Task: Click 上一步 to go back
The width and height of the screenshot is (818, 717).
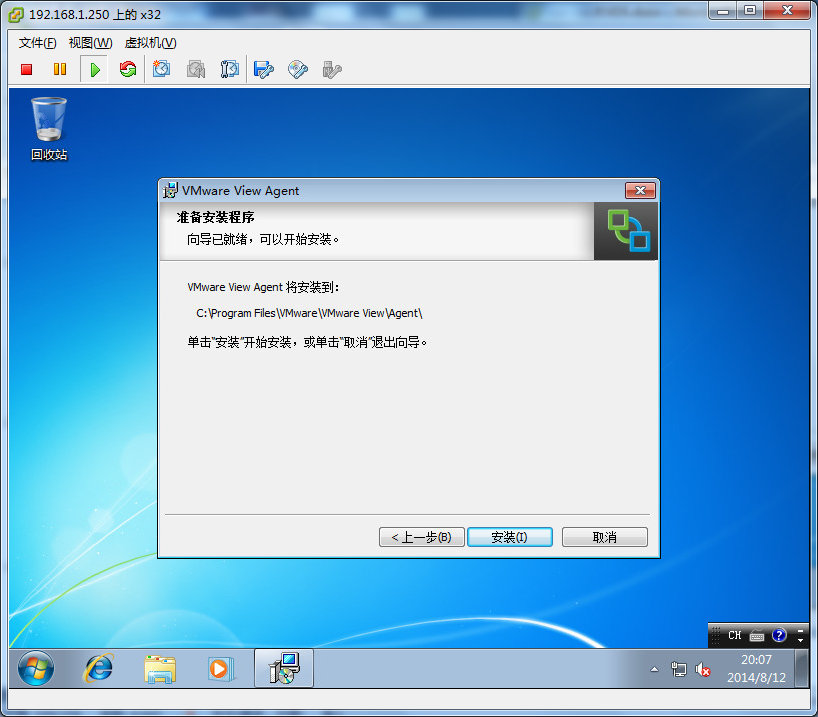Action: (x=421, y=536)
